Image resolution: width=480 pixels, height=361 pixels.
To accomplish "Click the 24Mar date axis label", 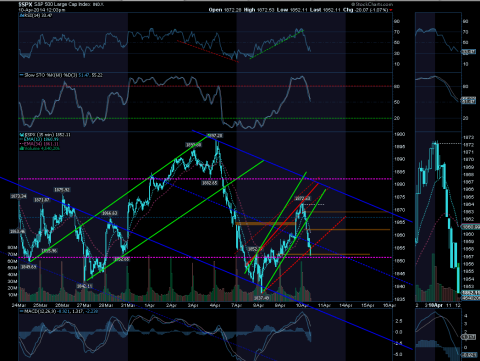I will click(x=19, y=305).
